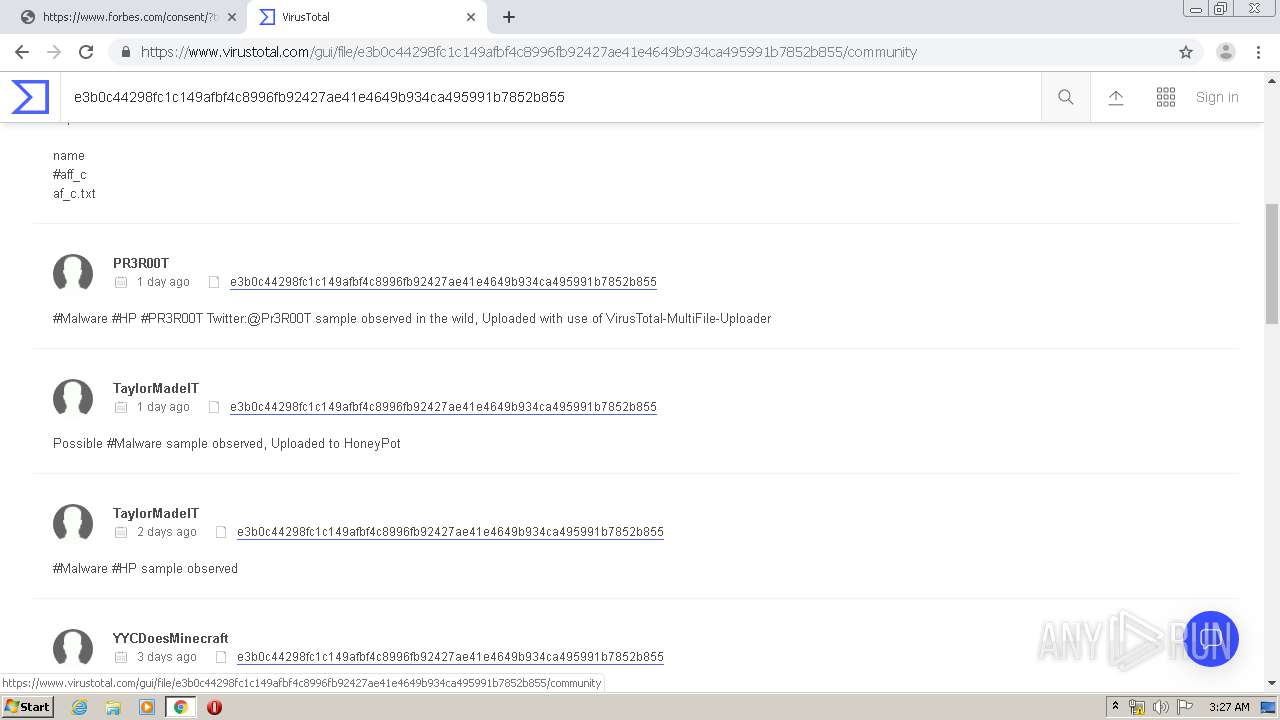This screenshot has height=720, width=1280.
Task: Click file icon beside PR3R00T's hash
Action: click(213, 282)
